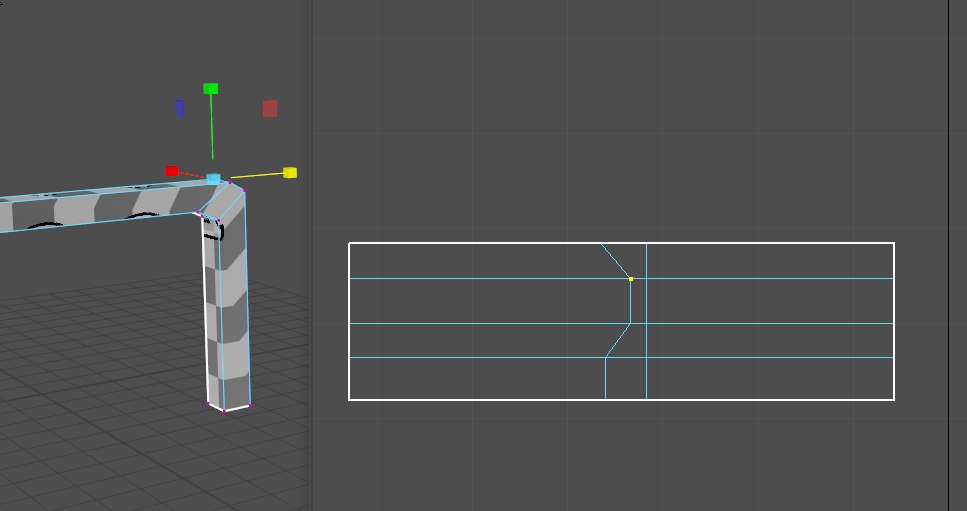Select the yellow highlighted UV vertex
This screenshot has width=967, height=511.
(x=631, y=279)
